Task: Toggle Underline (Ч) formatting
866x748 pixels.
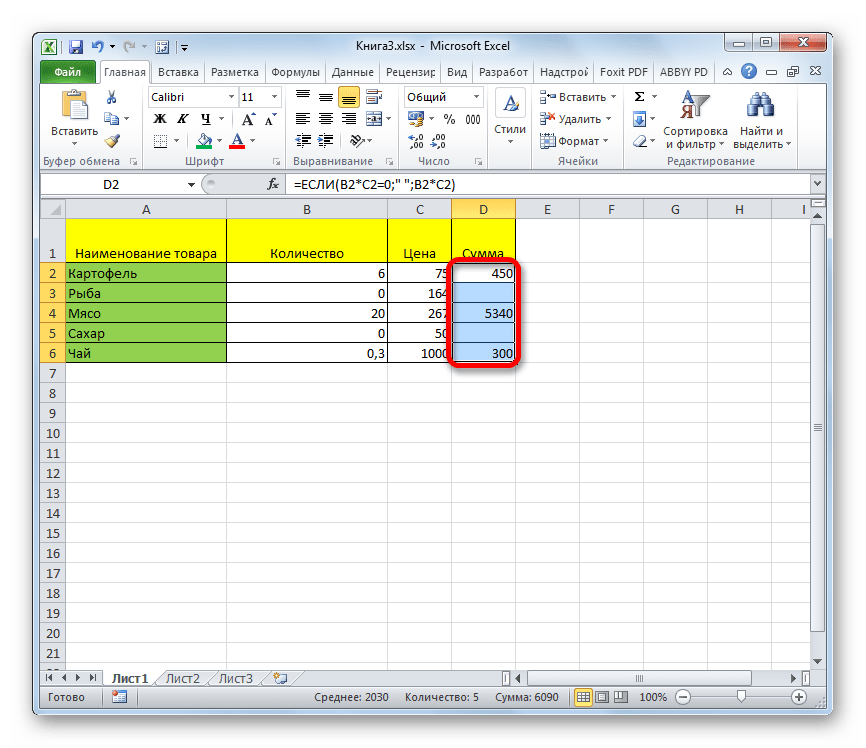Action: [205, 119]
